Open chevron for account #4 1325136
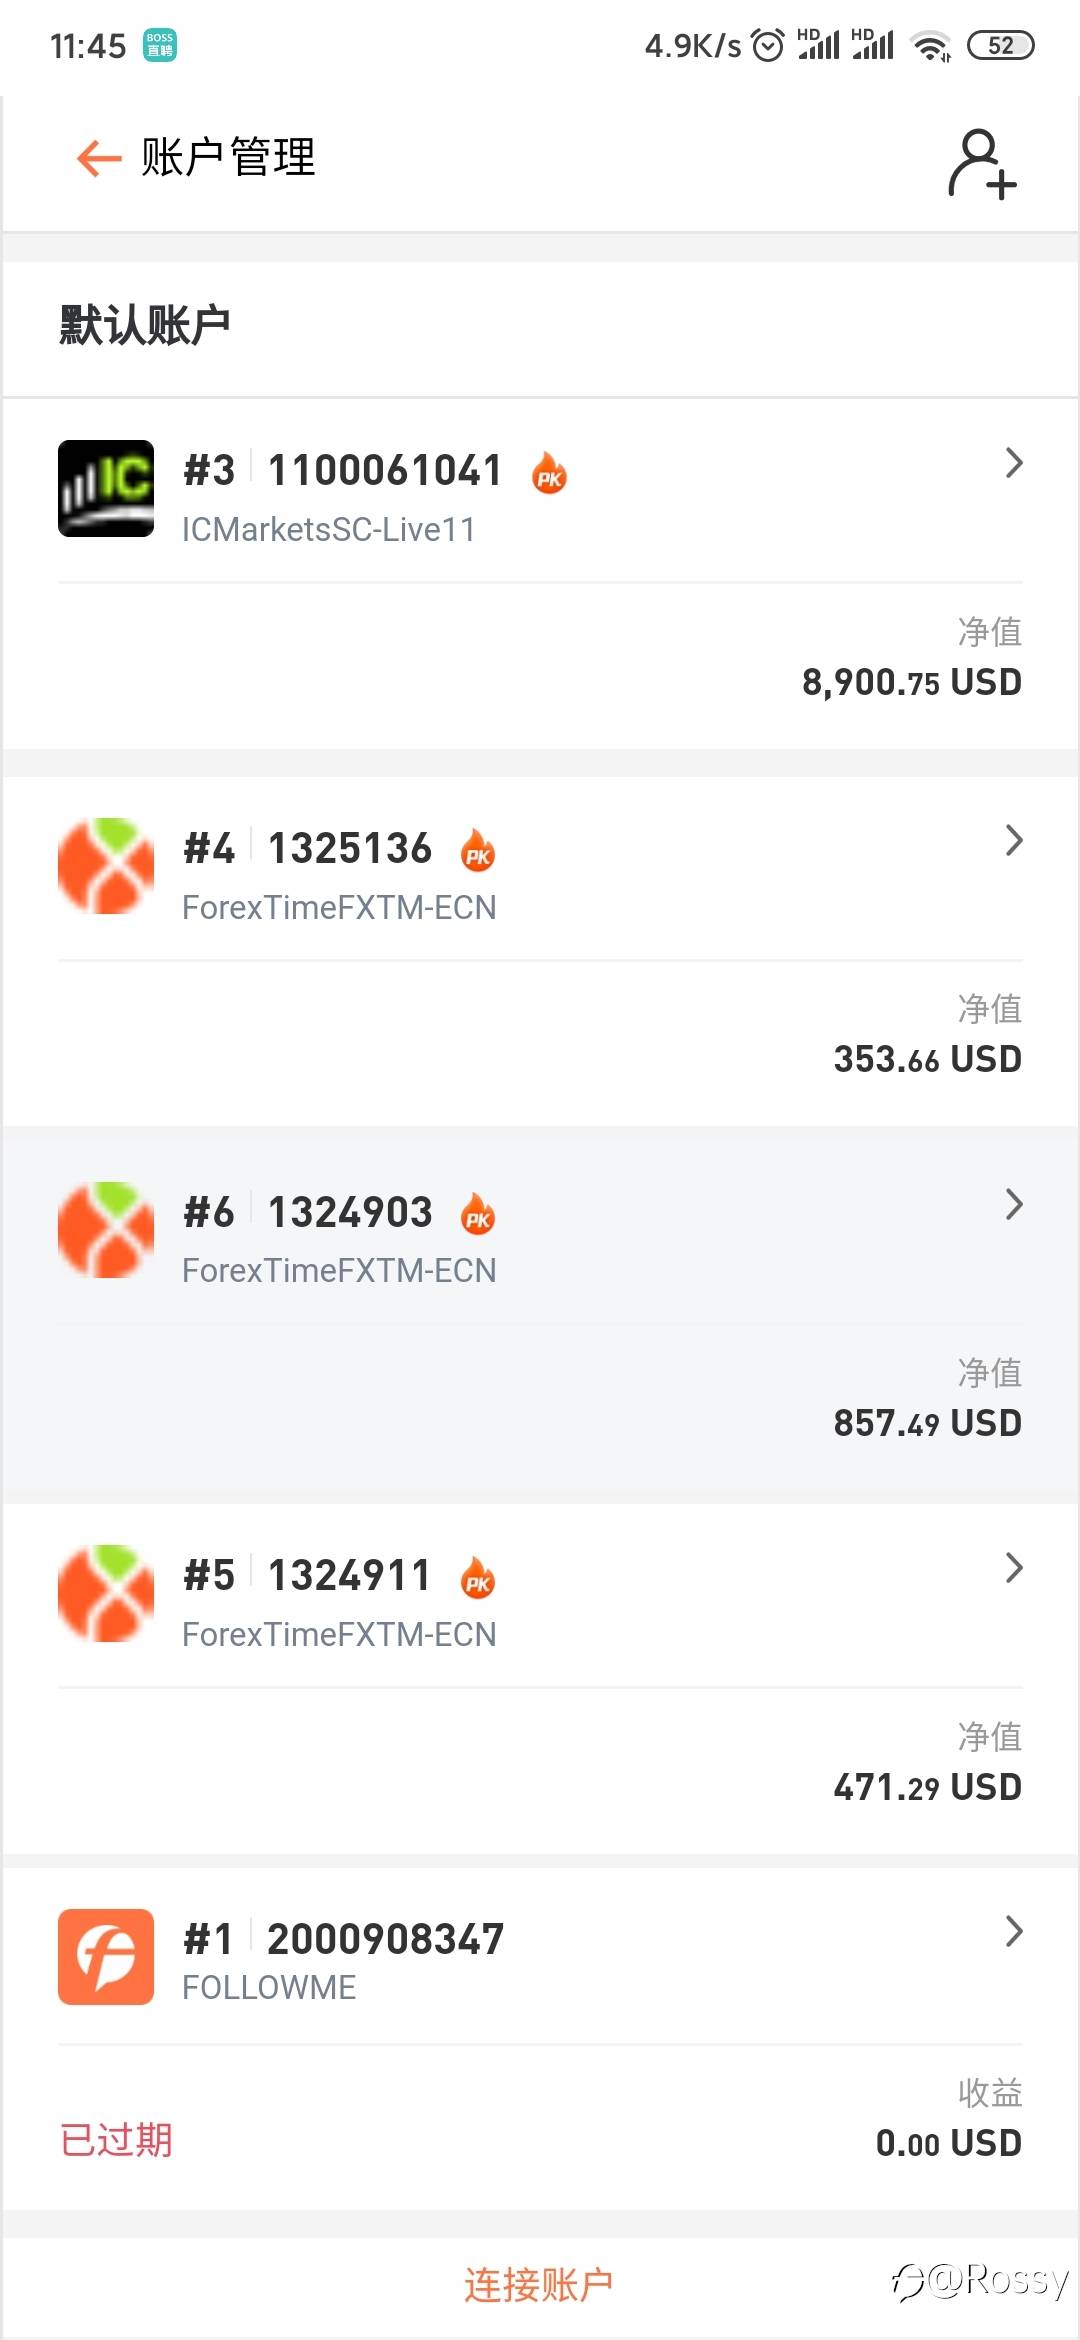Image resolution: width=1080 pixels, height=2340 pixels. 1014,841
